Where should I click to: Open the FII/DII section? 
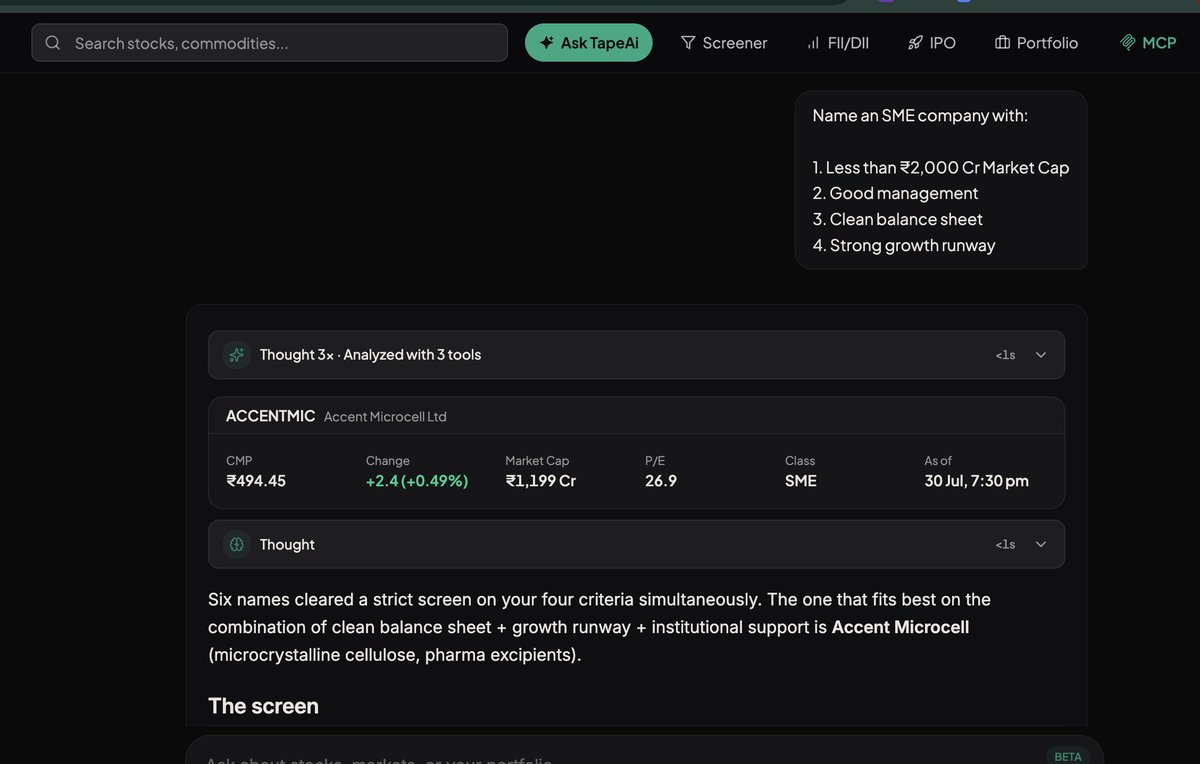838,43
